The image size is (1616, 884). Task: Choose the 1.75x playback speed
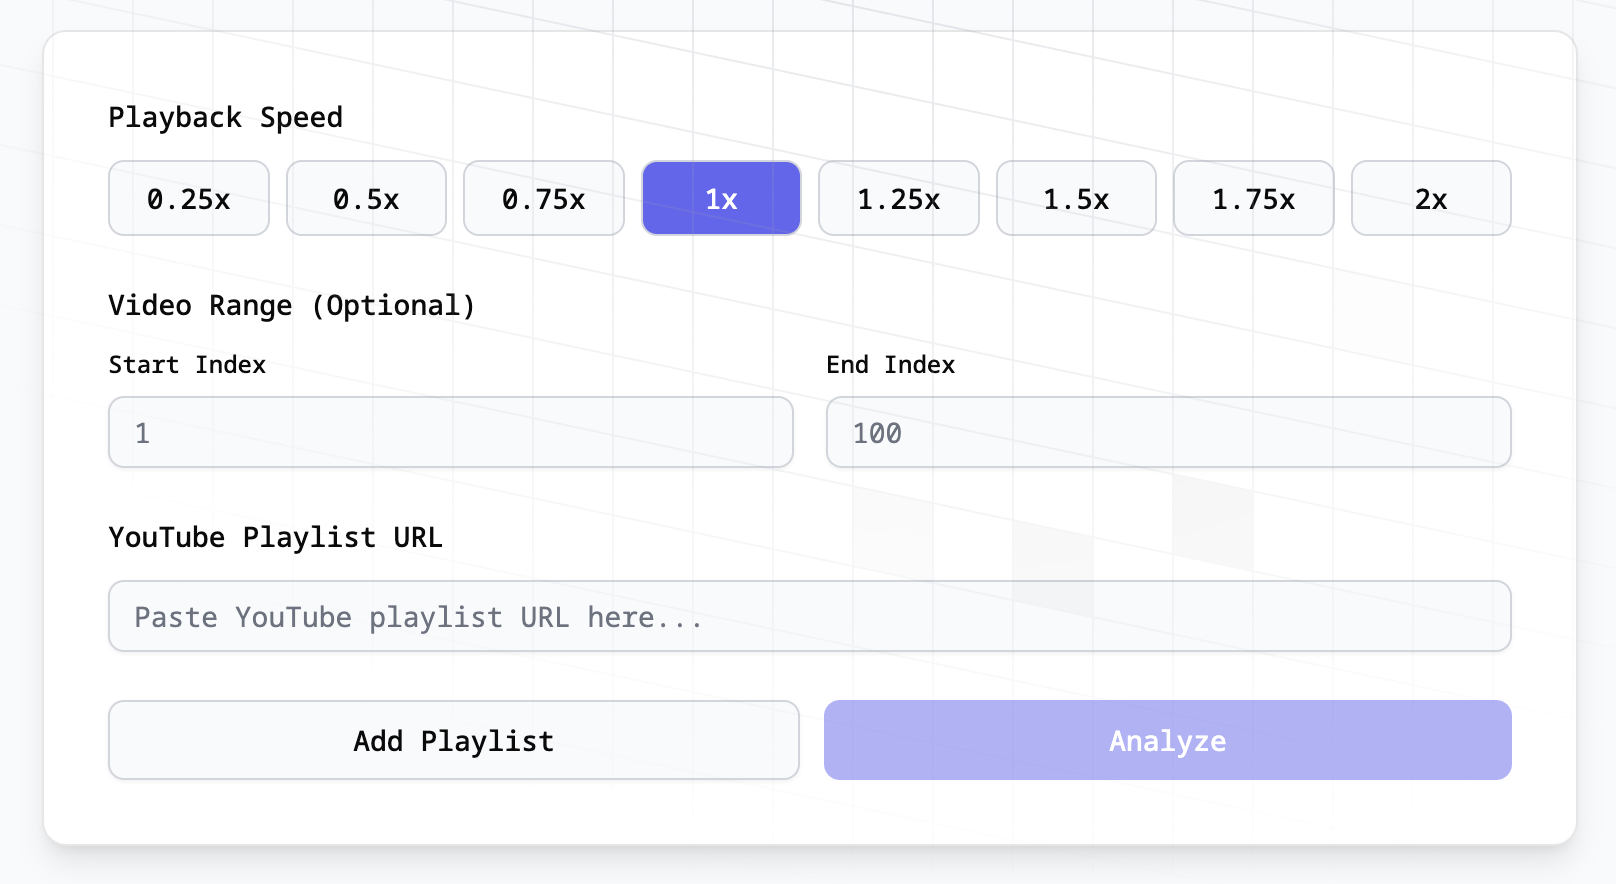(1253, 198)
